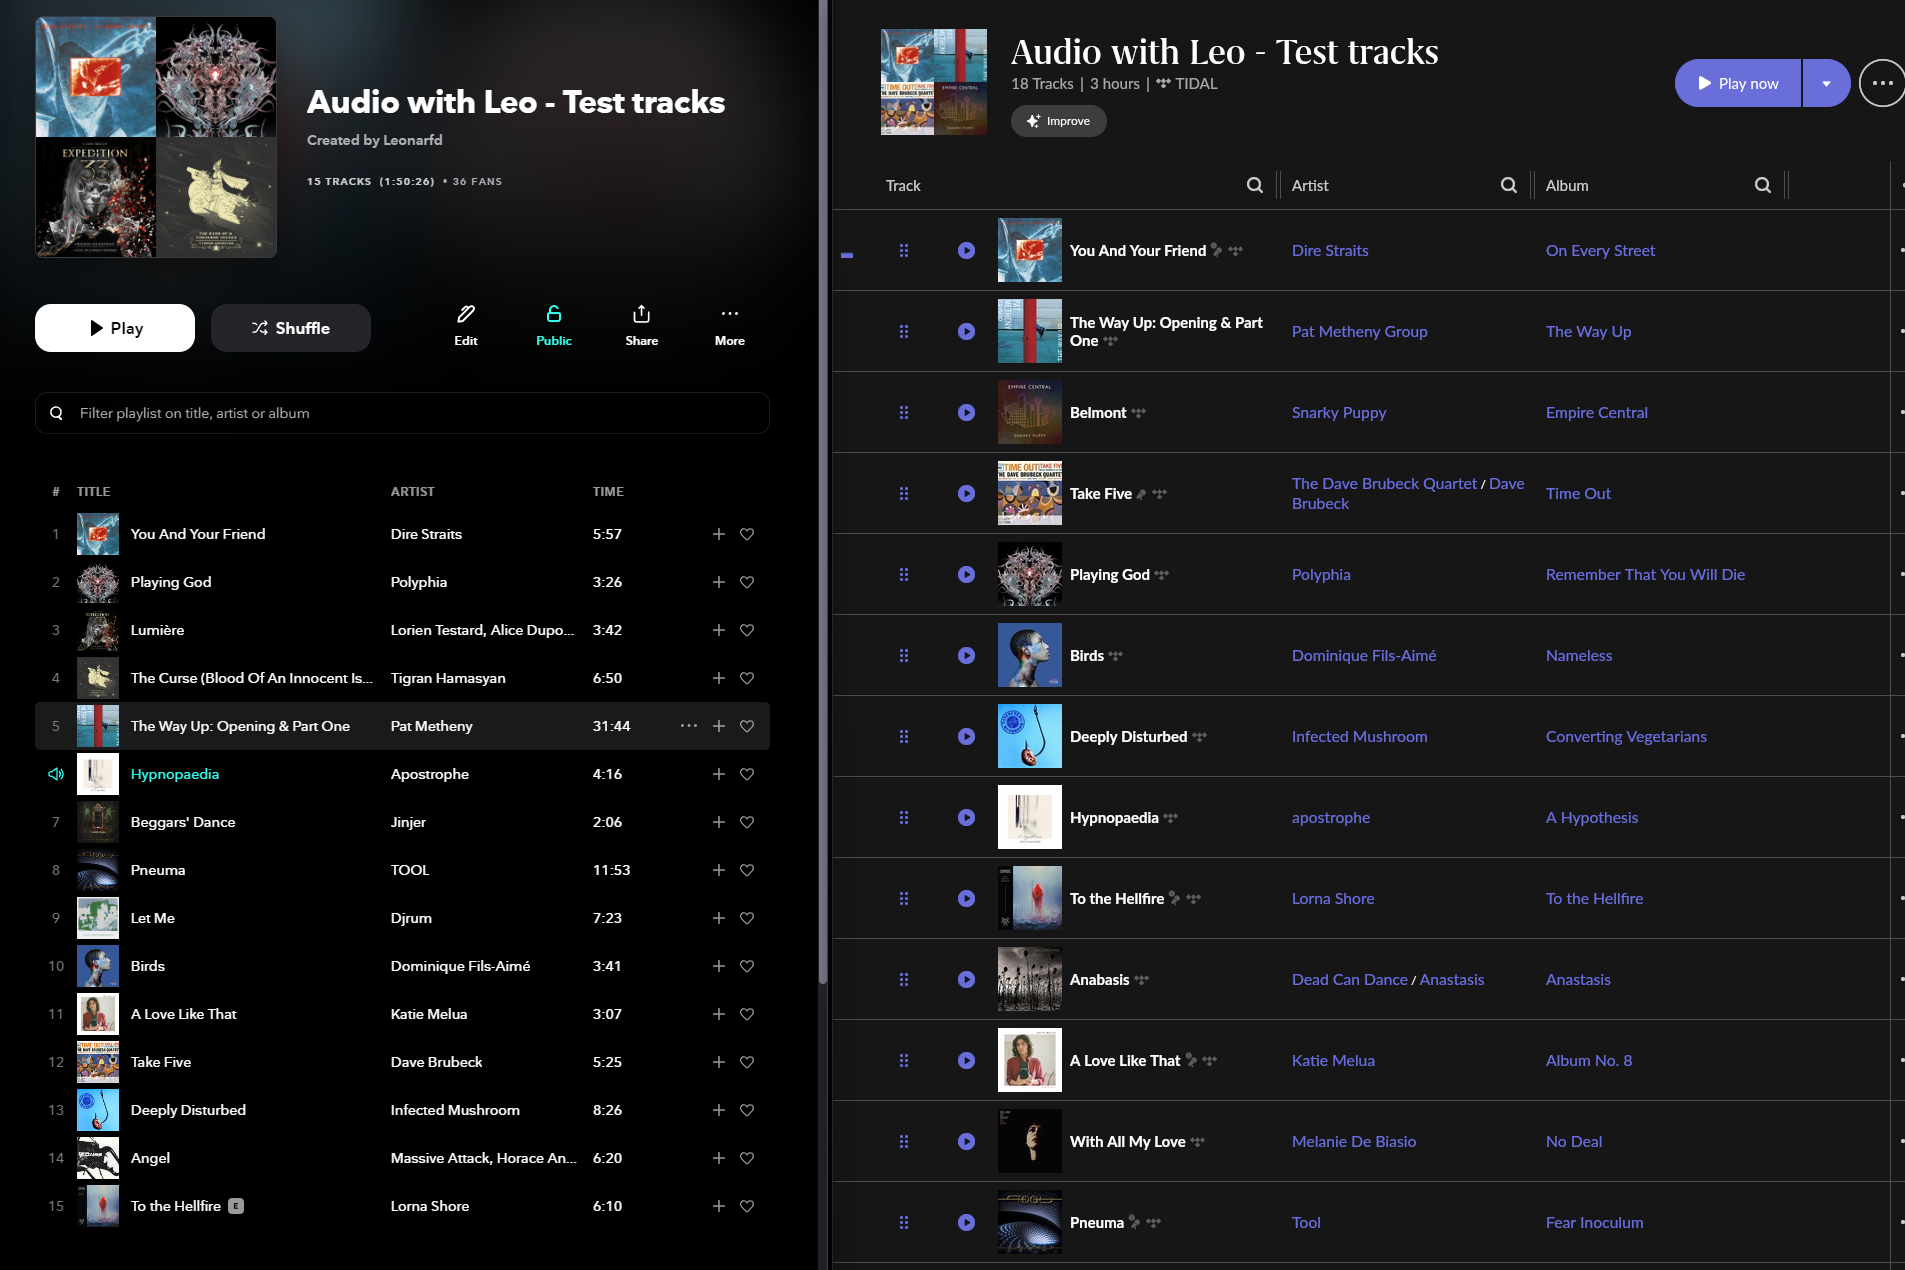The image size is (1905, 1270).
Task: Click the Edit pencil icon in TIDAL
Action: click(466, 314)
